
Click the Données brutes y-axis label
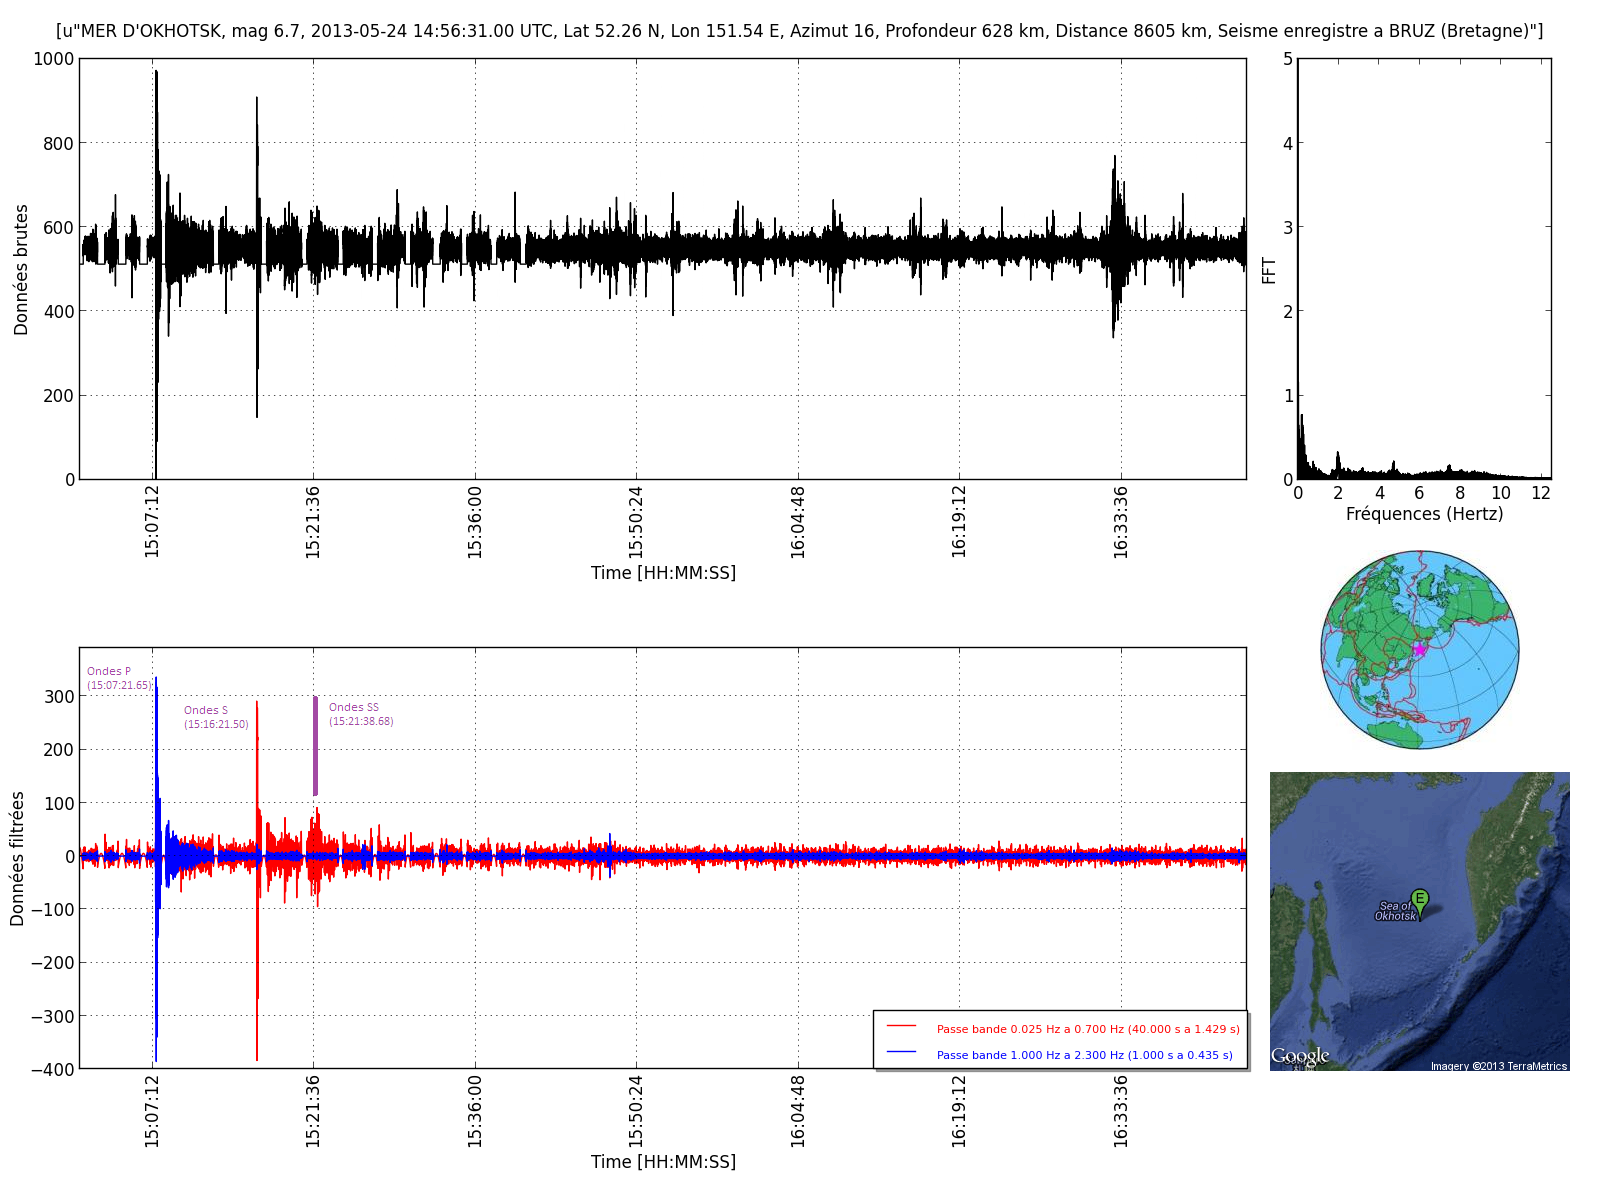click(21, 269)
